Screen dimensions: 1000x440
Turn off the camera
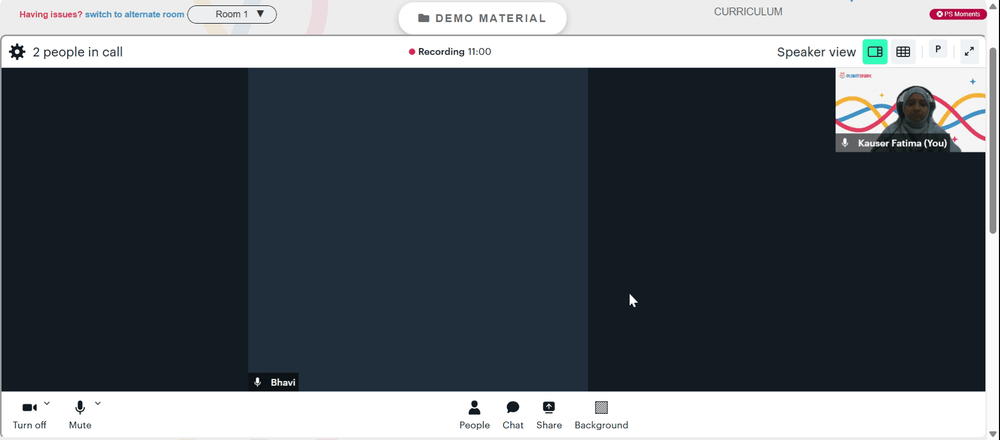point(29,415)
